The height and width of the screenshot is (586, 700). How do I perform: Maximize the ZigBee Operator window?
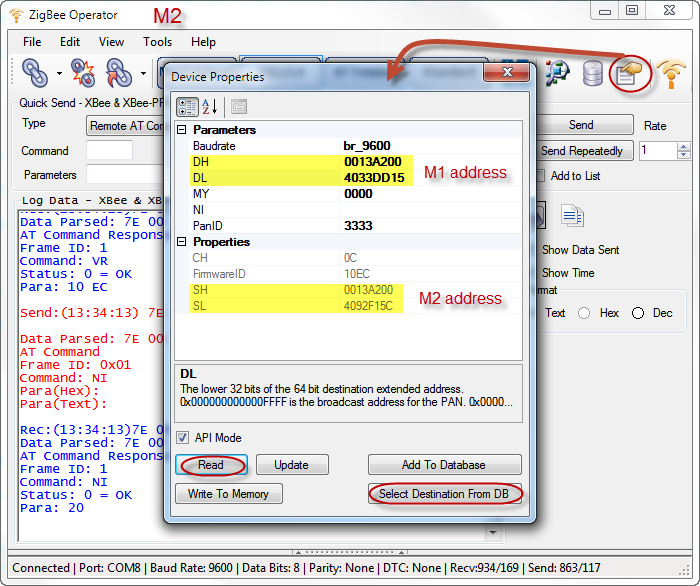pos(632,11)
